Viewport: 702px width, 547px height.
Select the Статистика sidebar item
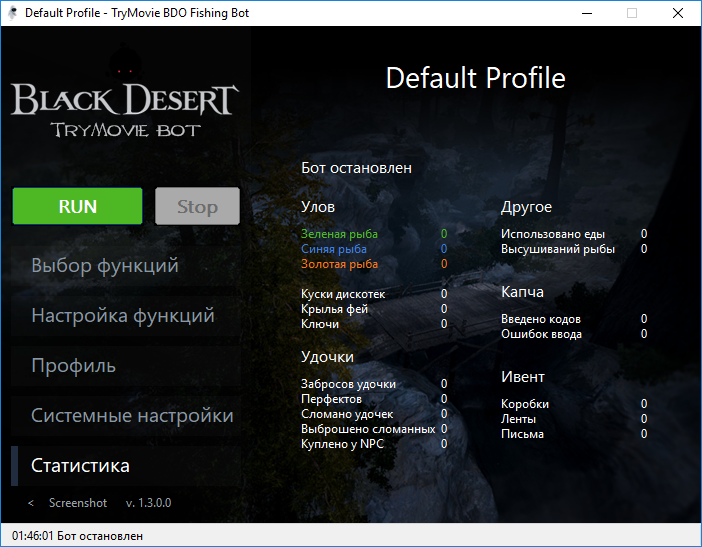126,466
